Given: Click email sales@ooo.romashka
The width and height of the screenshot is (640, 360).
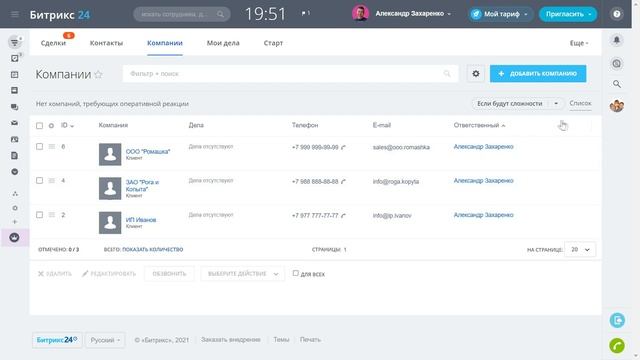Looking at the screenshot, I should (401, 147).
